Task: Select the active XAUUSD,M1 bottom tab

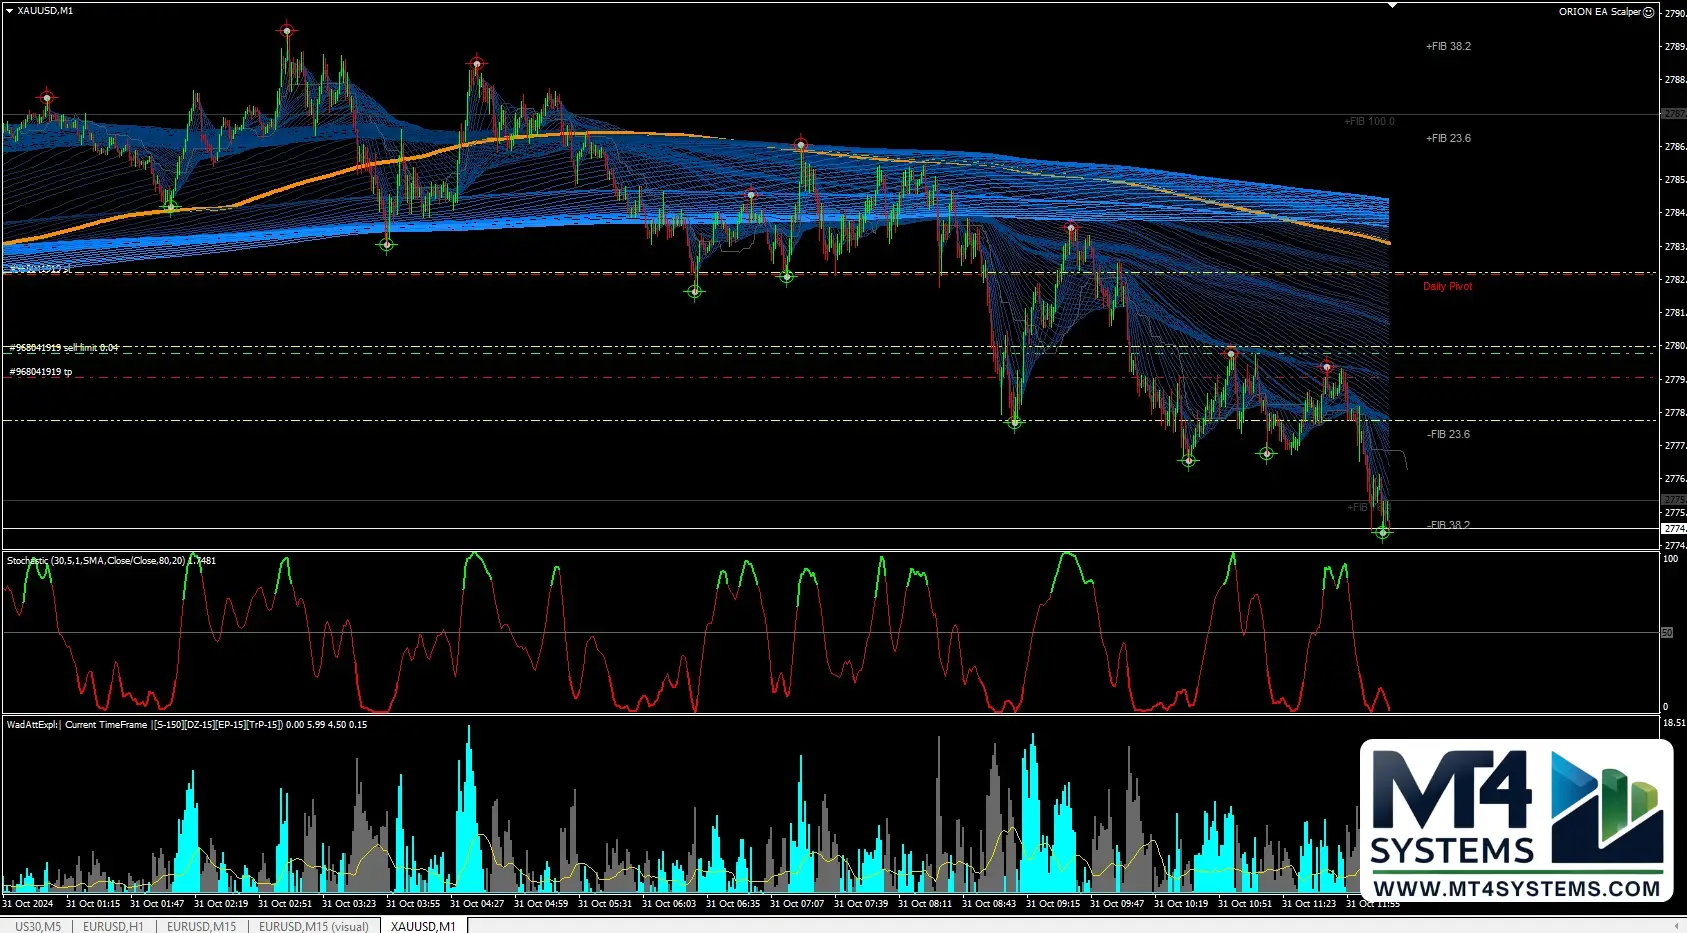Action: point(423,926)
